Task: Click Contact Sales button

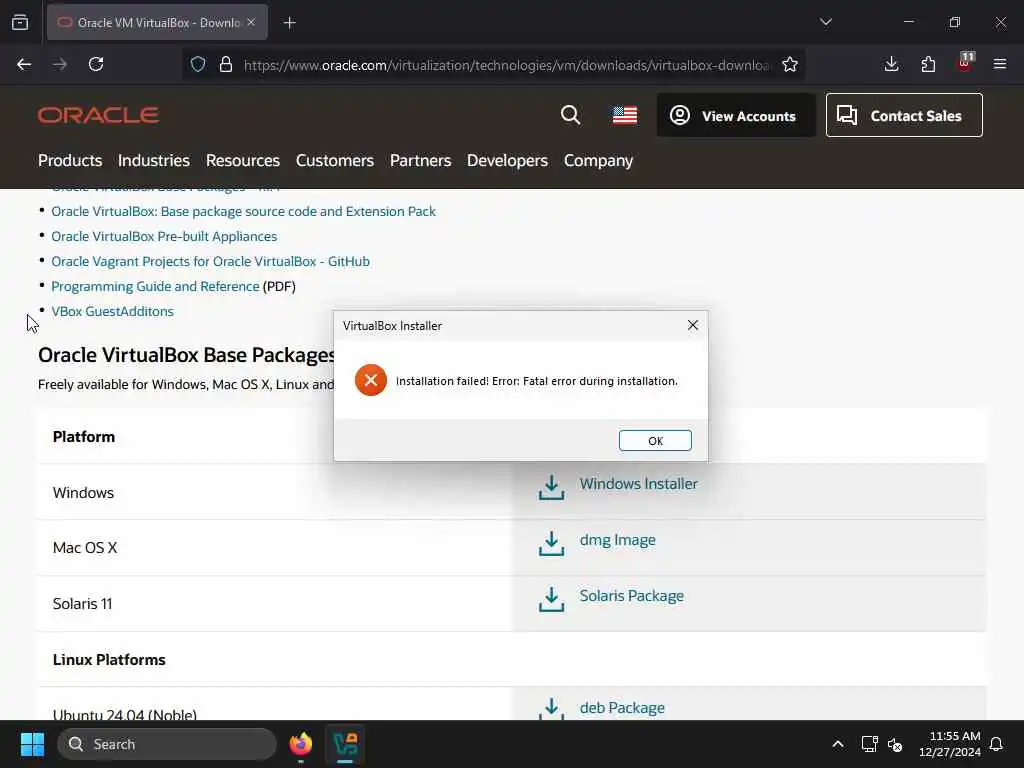Action: 904,116
